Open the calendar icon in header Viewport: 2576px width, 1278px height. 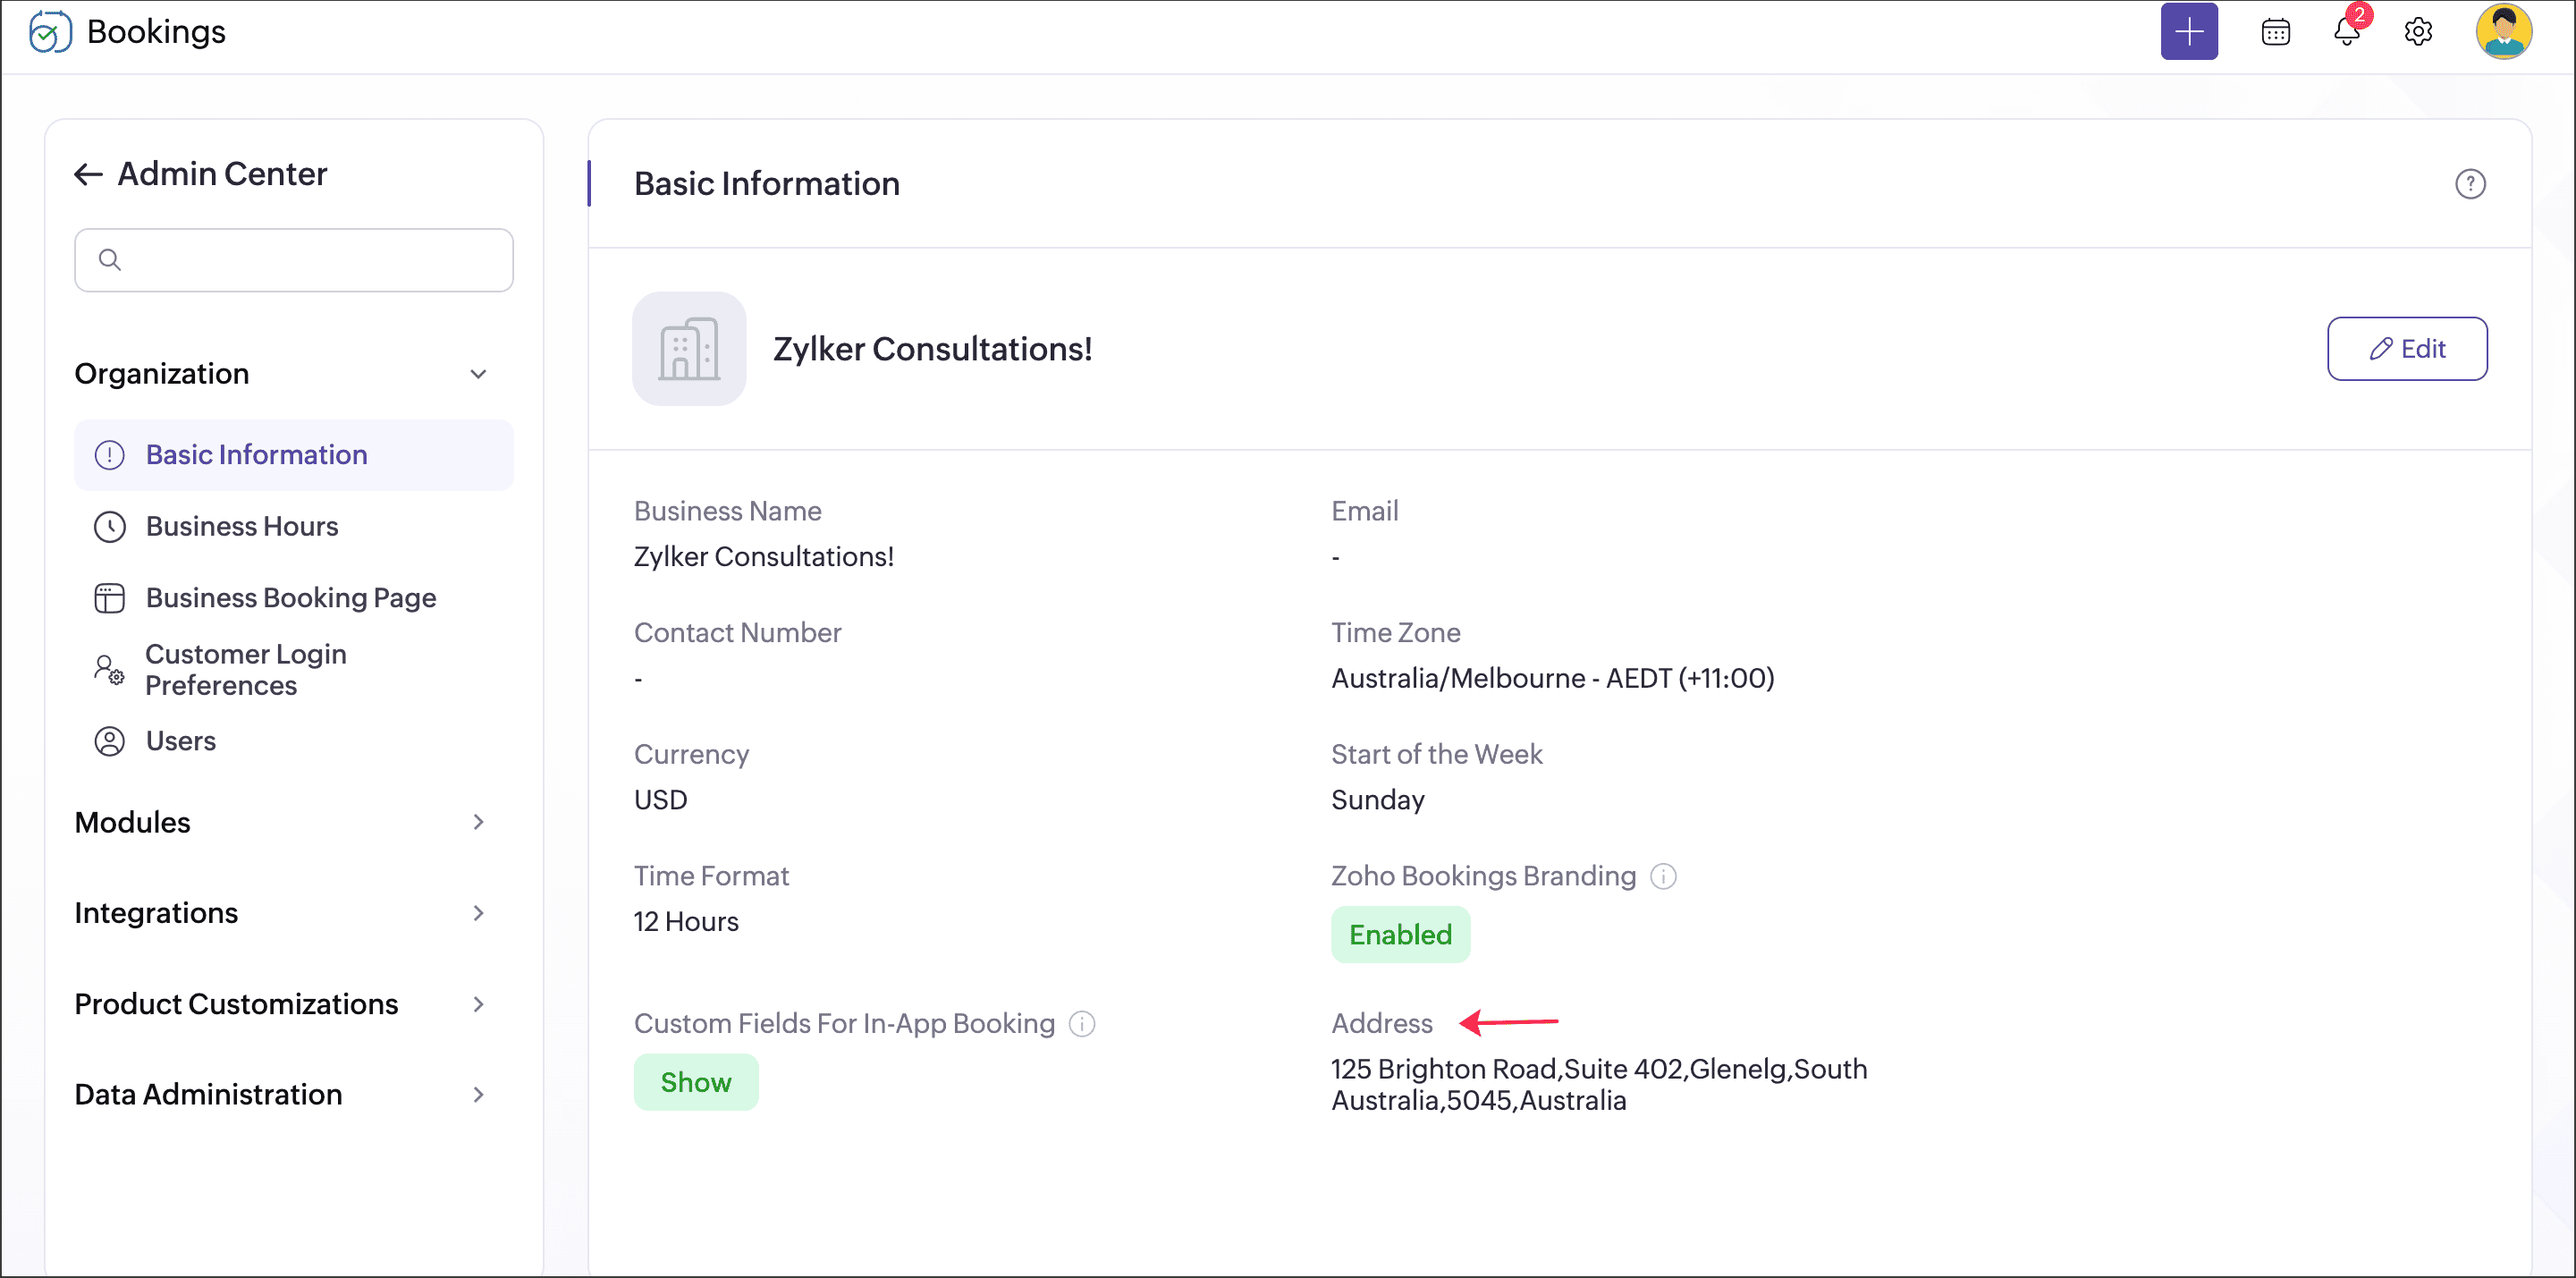pyautogui.click(x=2275, y=32)
